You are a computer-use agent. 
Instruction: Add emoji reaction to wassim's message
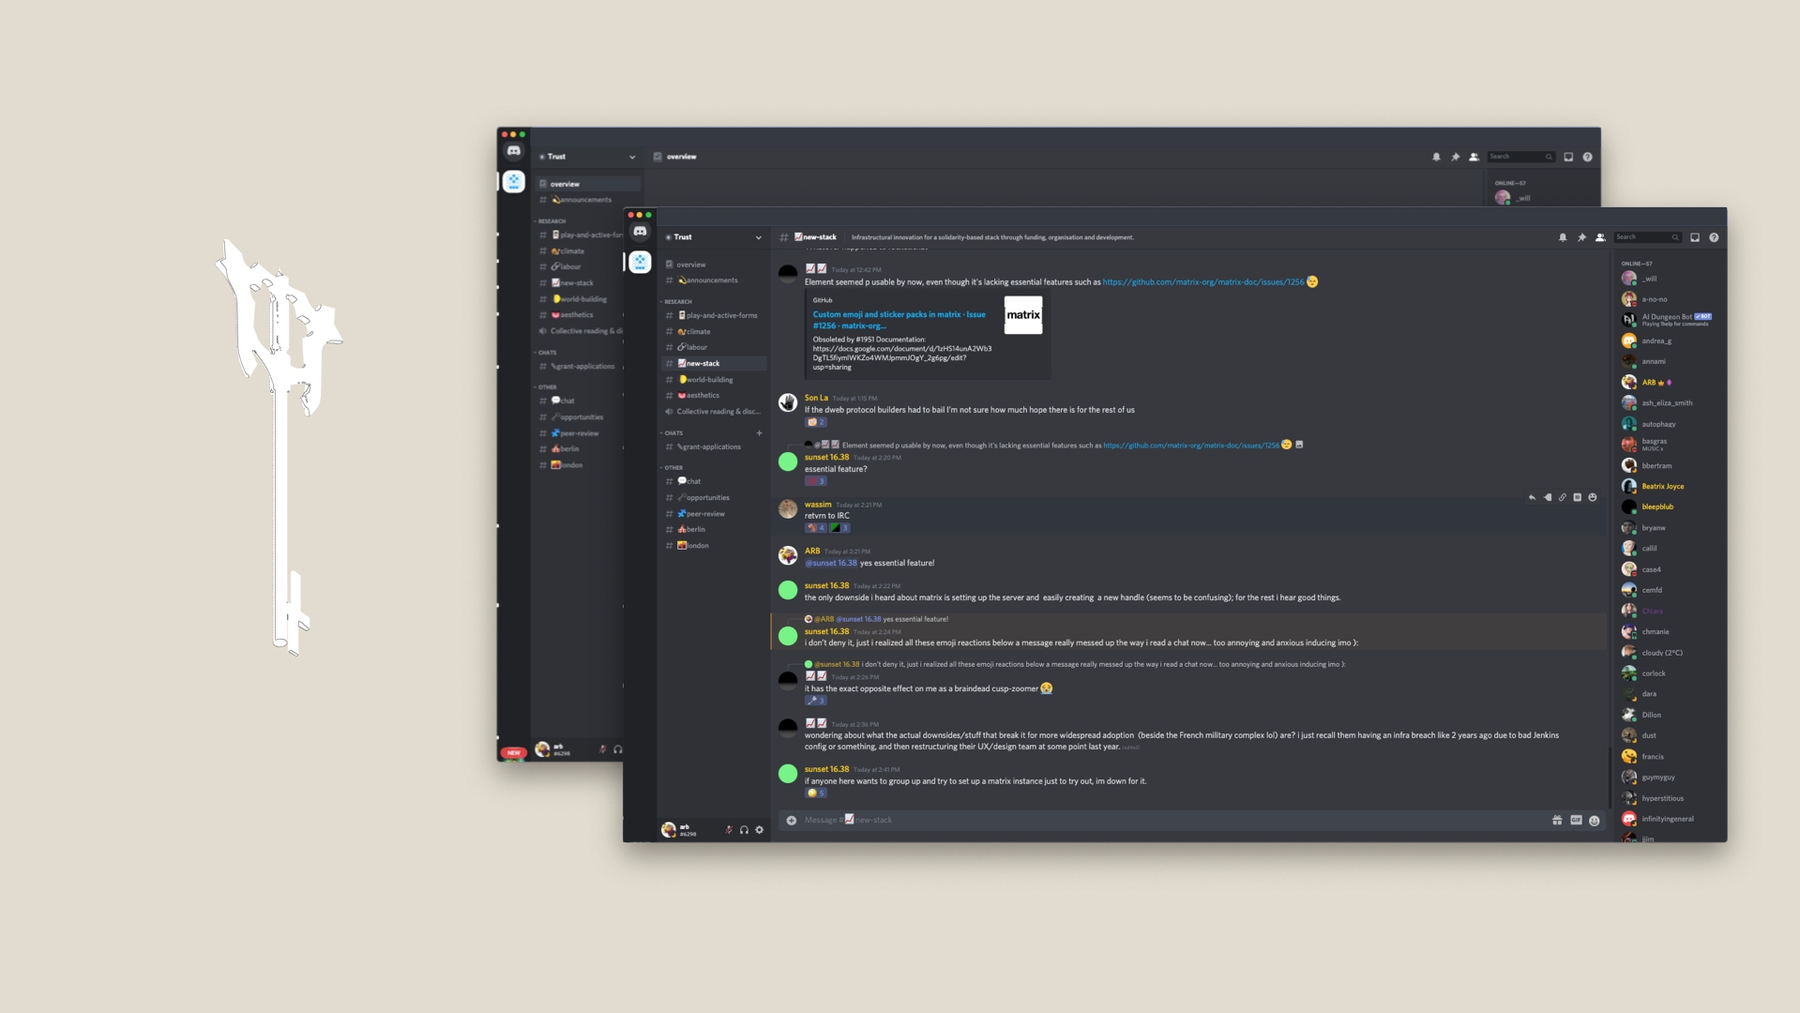click(1593, 497)
